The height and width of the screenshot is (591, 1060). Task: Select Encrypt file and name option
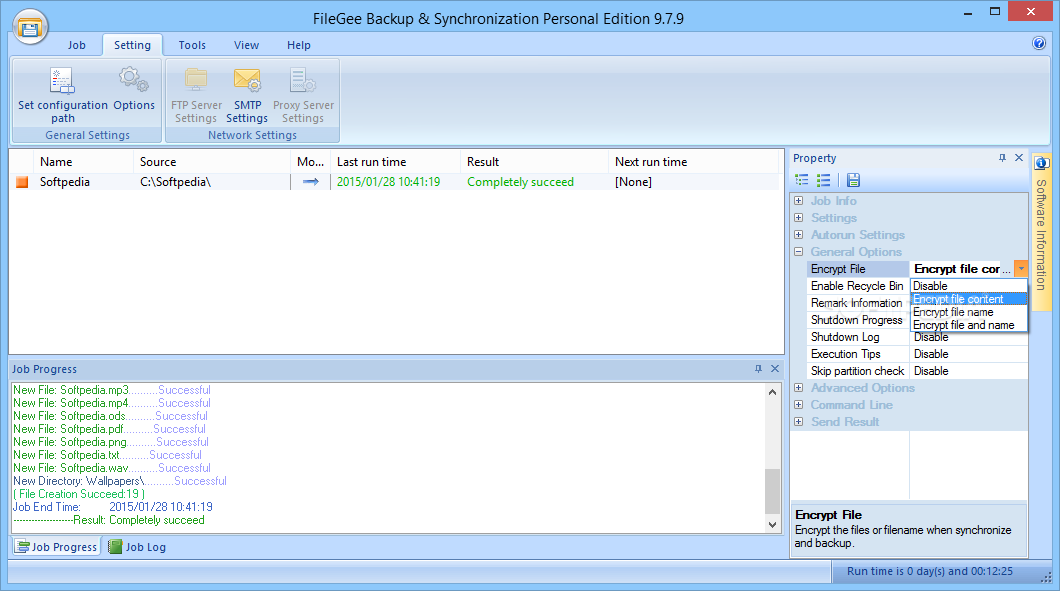tap(969, 325)
